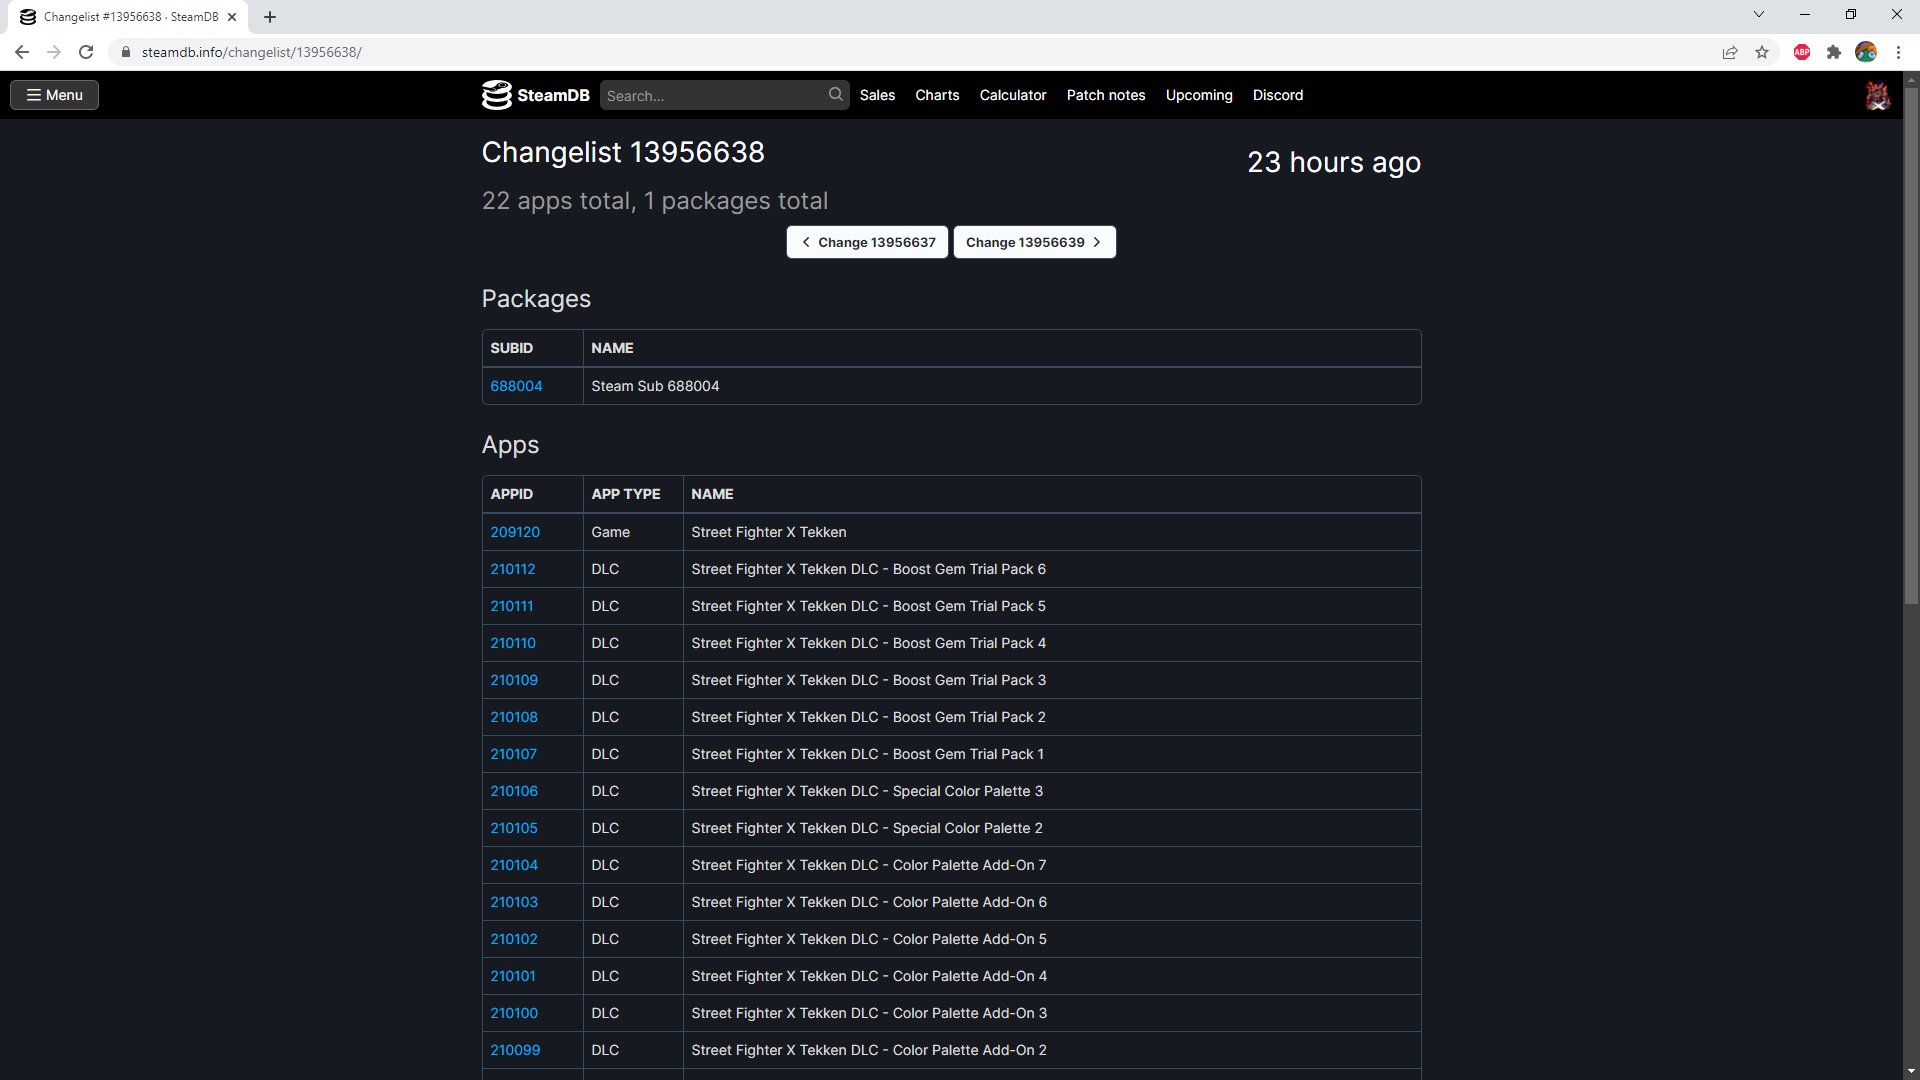Open app 210110 link
The height and width of the screenshot is (1080, 1920).
tap(513, 643)
